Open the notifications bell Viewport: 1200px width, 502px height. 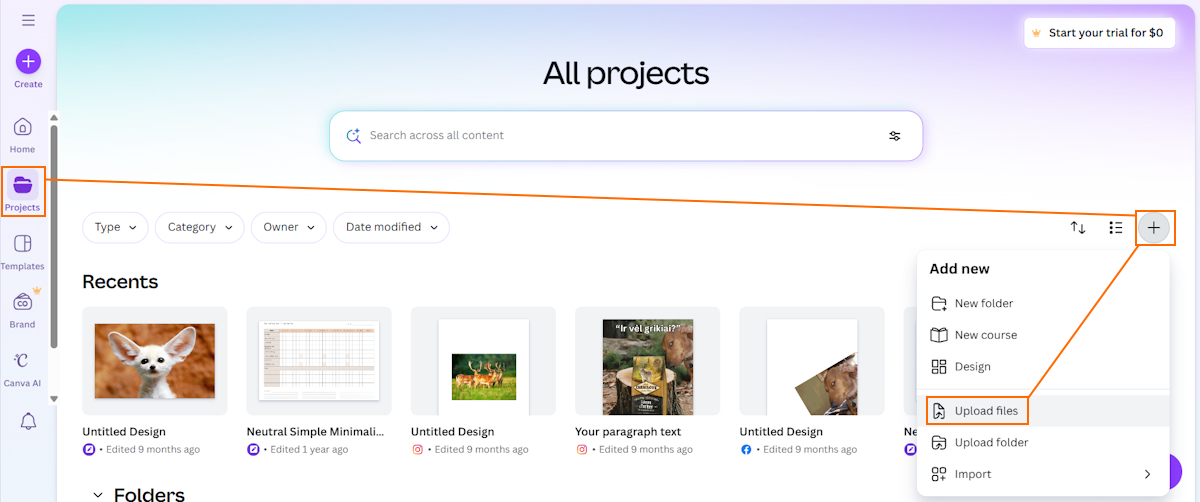tap(28, 421)
